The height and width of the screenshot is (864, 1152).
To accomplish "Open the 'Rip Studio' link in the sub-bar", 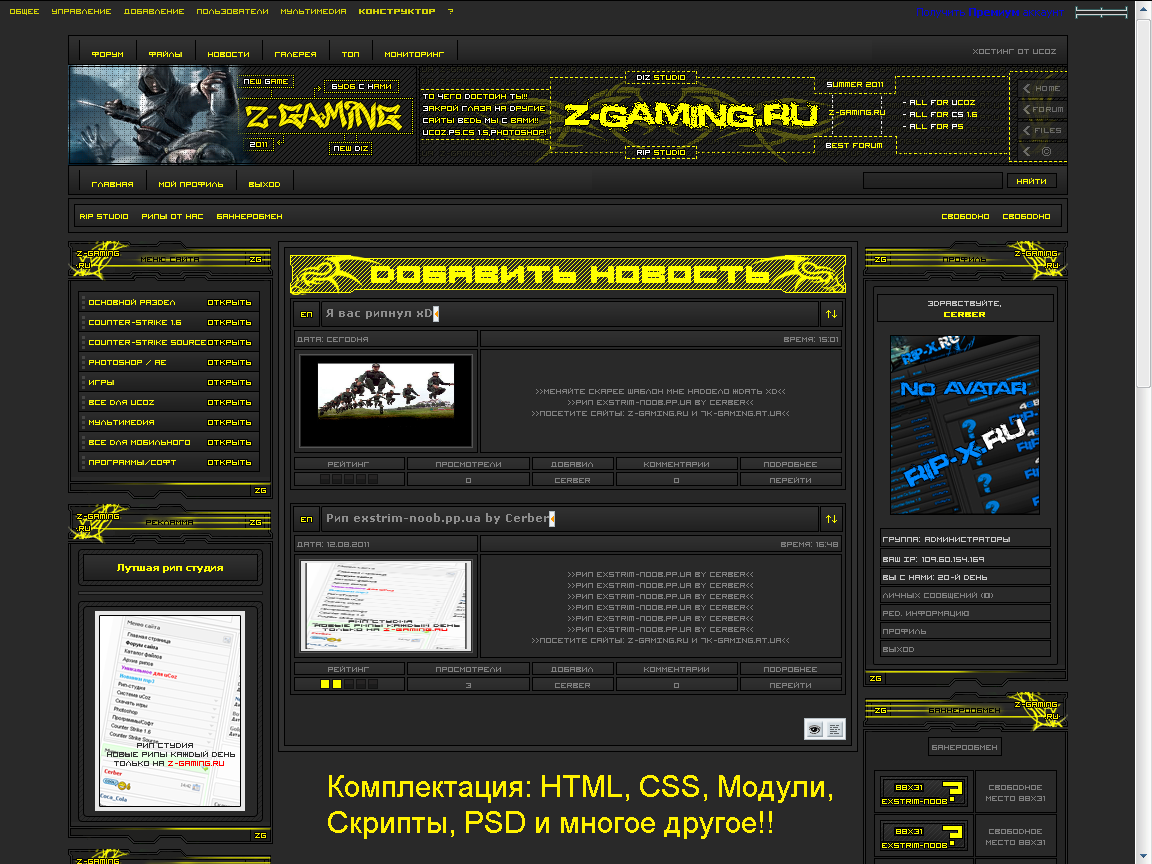I will pos(104,217).
